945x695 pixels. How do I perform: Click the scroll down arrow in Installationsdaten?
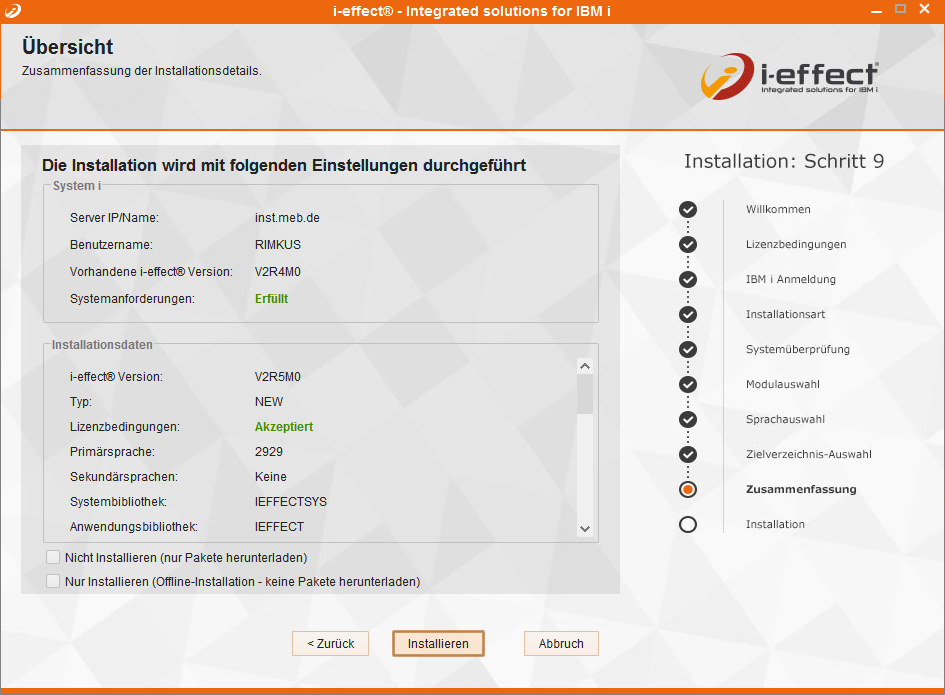click(x=585, y=529)
